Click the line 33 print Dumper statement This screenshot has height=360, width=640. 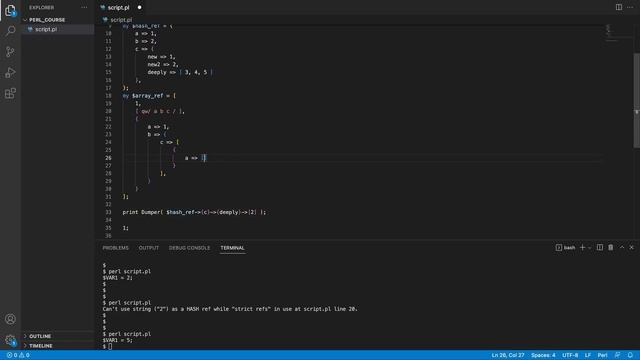point(194,212)
